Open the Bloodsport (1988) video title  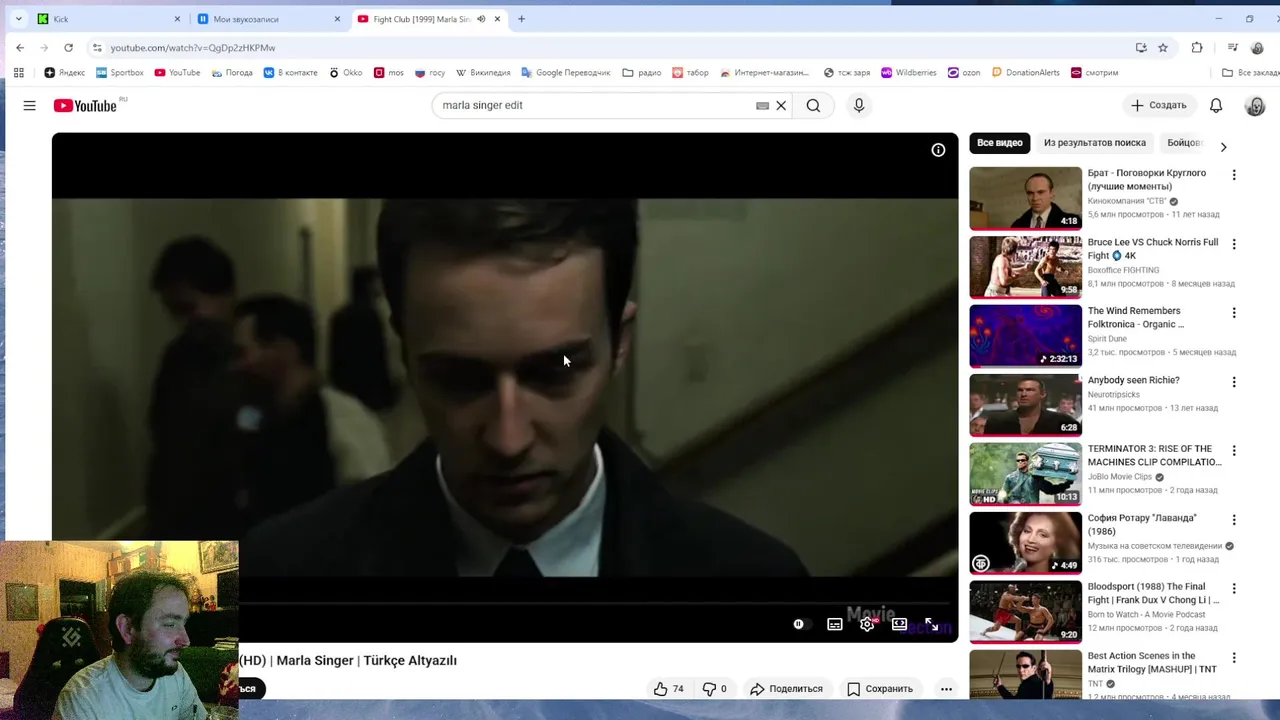pyautogui.click(x=1153, y=593)
